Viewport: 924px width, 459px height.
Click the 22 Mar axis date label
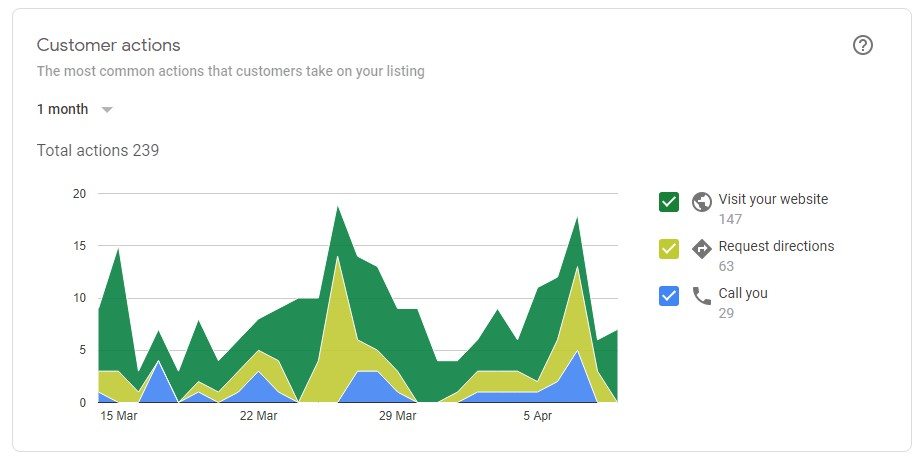[257, 415]
